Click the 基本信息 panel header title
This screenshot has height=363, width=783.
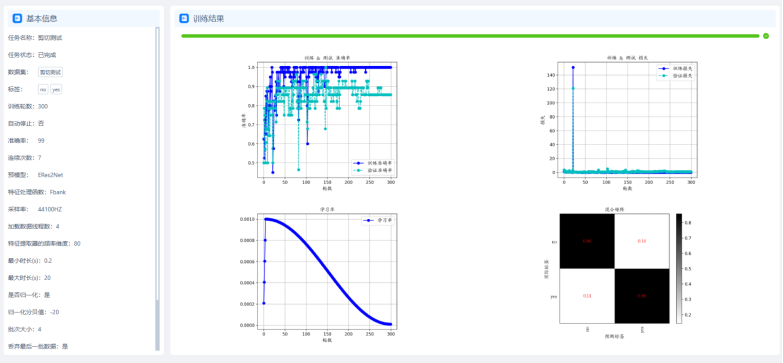click(x=42, y=18)
